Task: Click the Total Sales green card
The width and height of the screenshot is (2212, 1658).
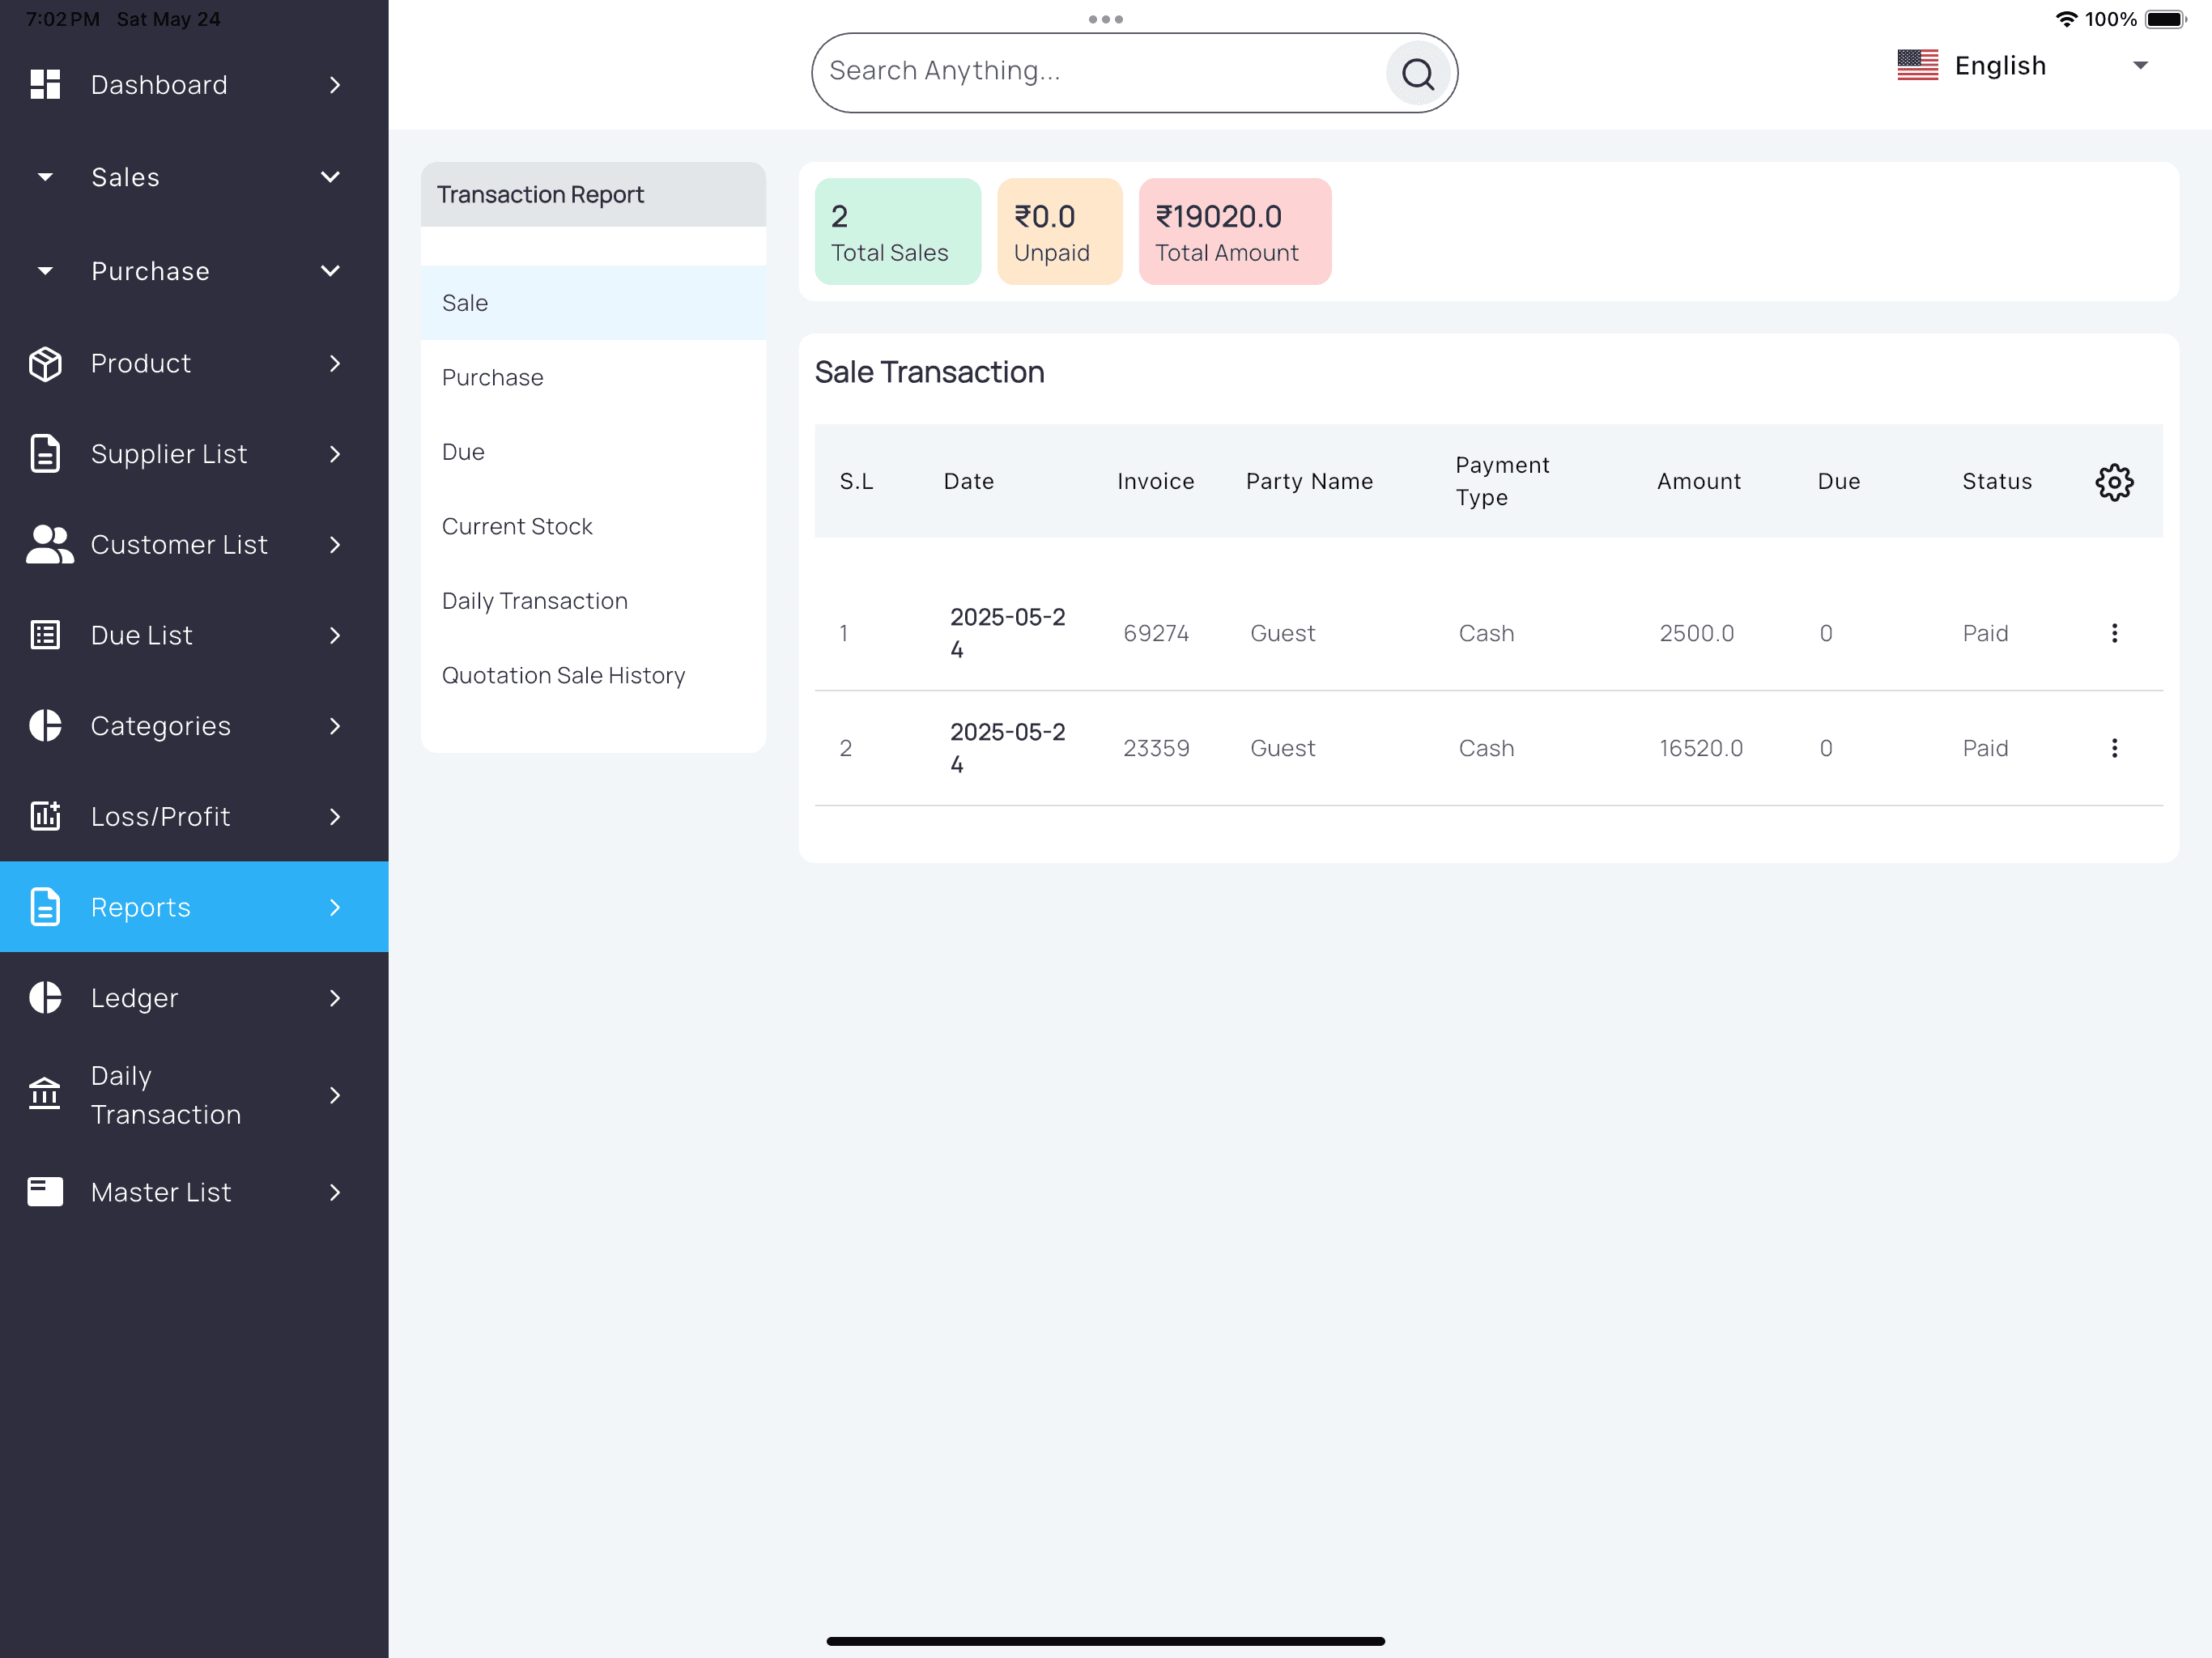Action: click(x=897, y=231)
